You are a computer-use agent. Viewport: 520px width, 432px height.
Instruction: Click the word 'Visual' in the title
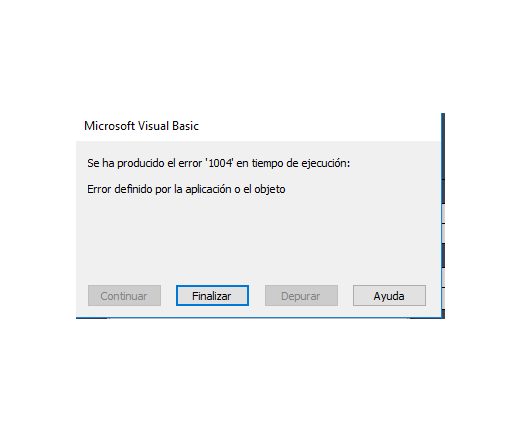153,126
